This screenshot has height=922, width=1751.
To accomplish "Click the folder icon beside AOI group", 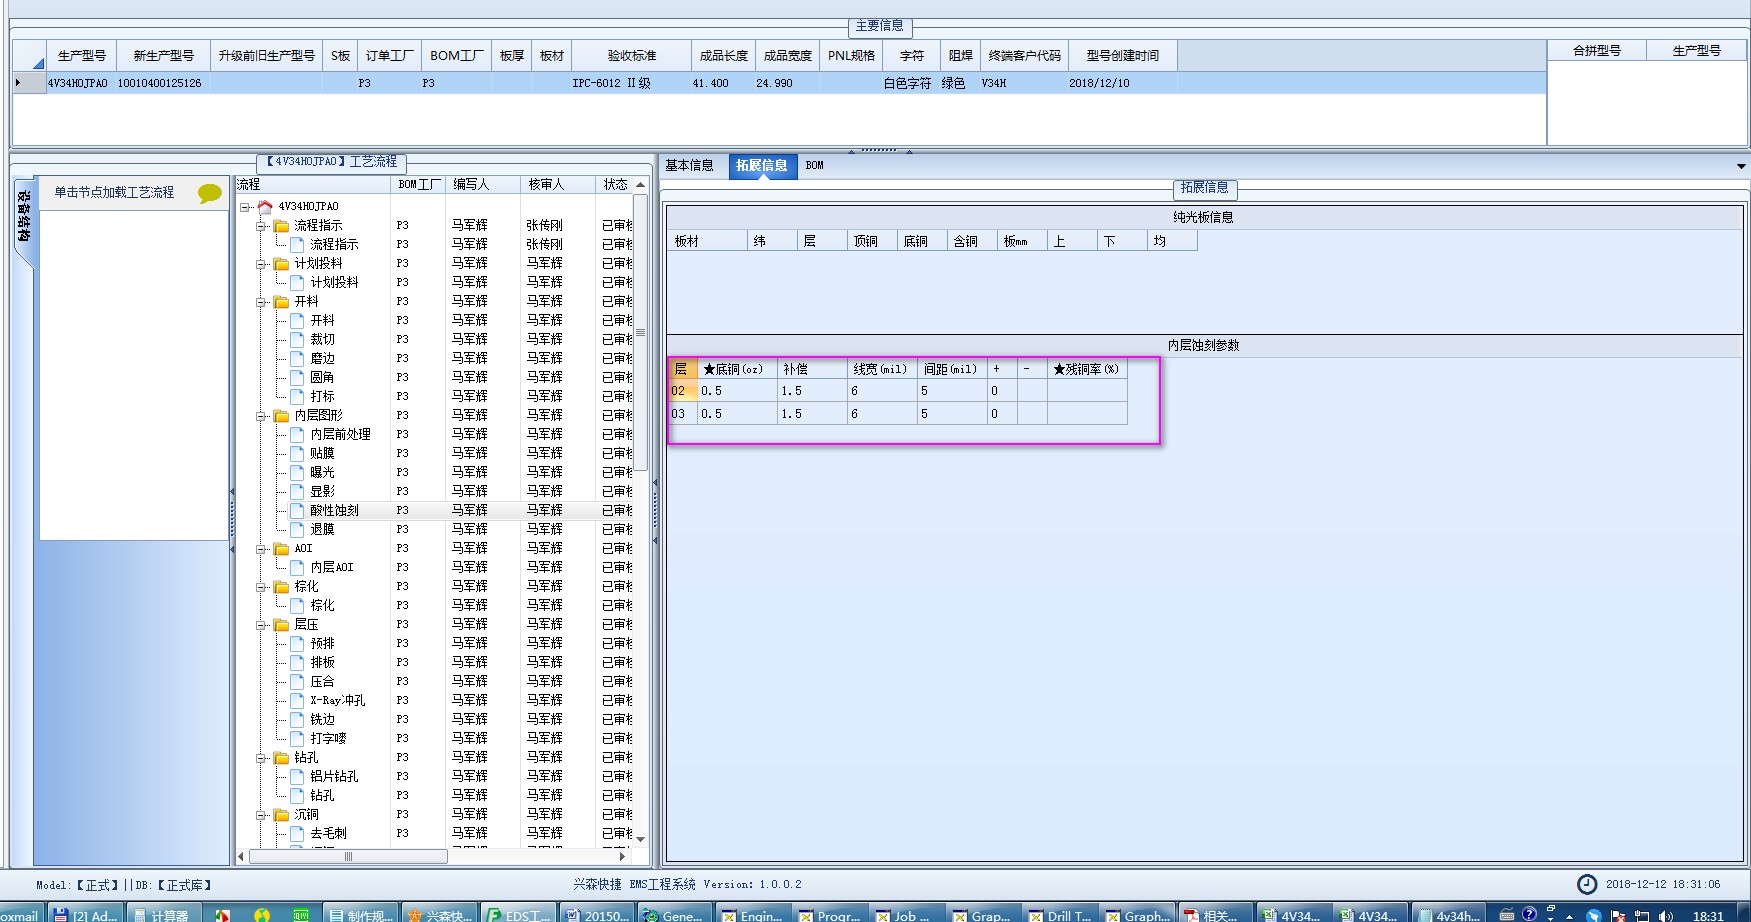I will point(281,549).
